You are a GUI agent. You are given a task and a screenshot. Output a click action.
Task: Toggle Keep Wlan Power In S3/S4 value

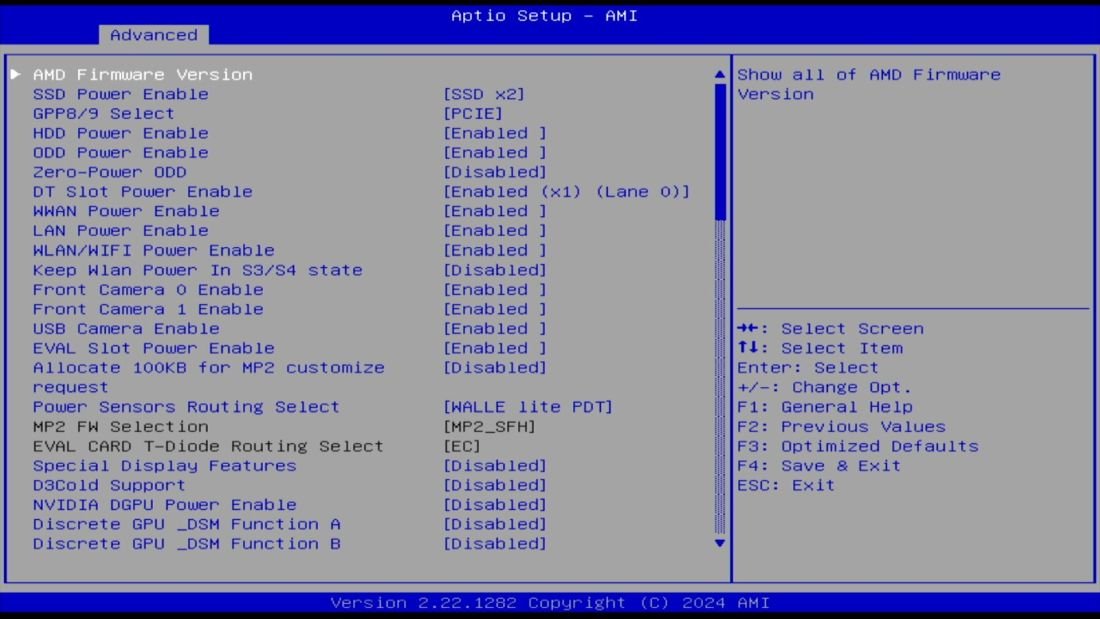pyautogui.click(x=494, y=270)
